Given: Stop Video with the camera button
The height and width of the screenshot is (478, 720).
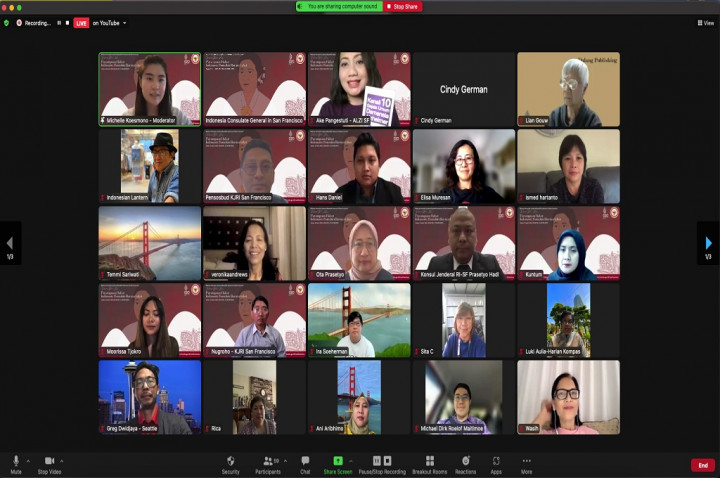Looking at the screenshot, I should 49,462.
